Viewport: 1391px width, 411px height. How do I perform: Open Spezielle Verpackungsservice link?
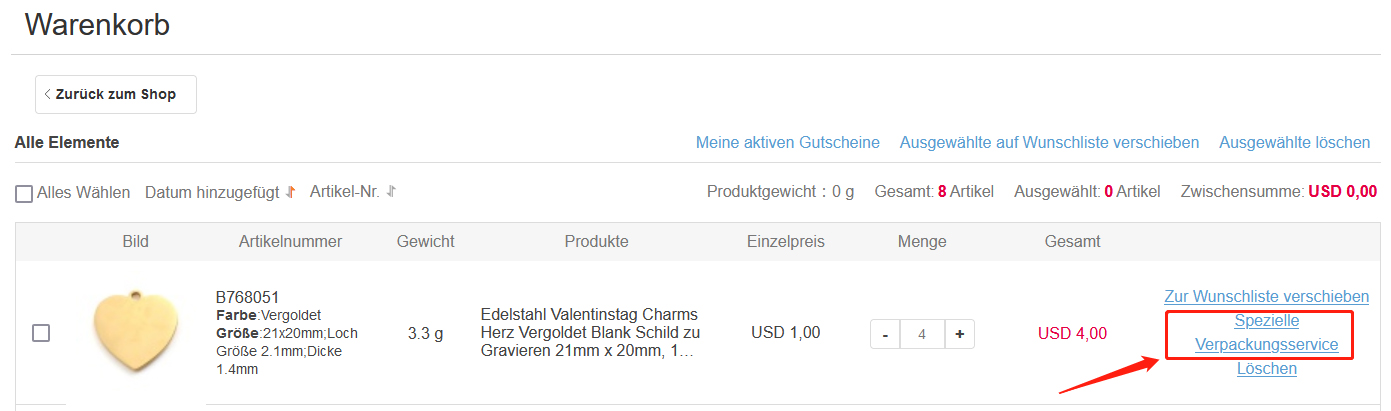coord(1267,333)
